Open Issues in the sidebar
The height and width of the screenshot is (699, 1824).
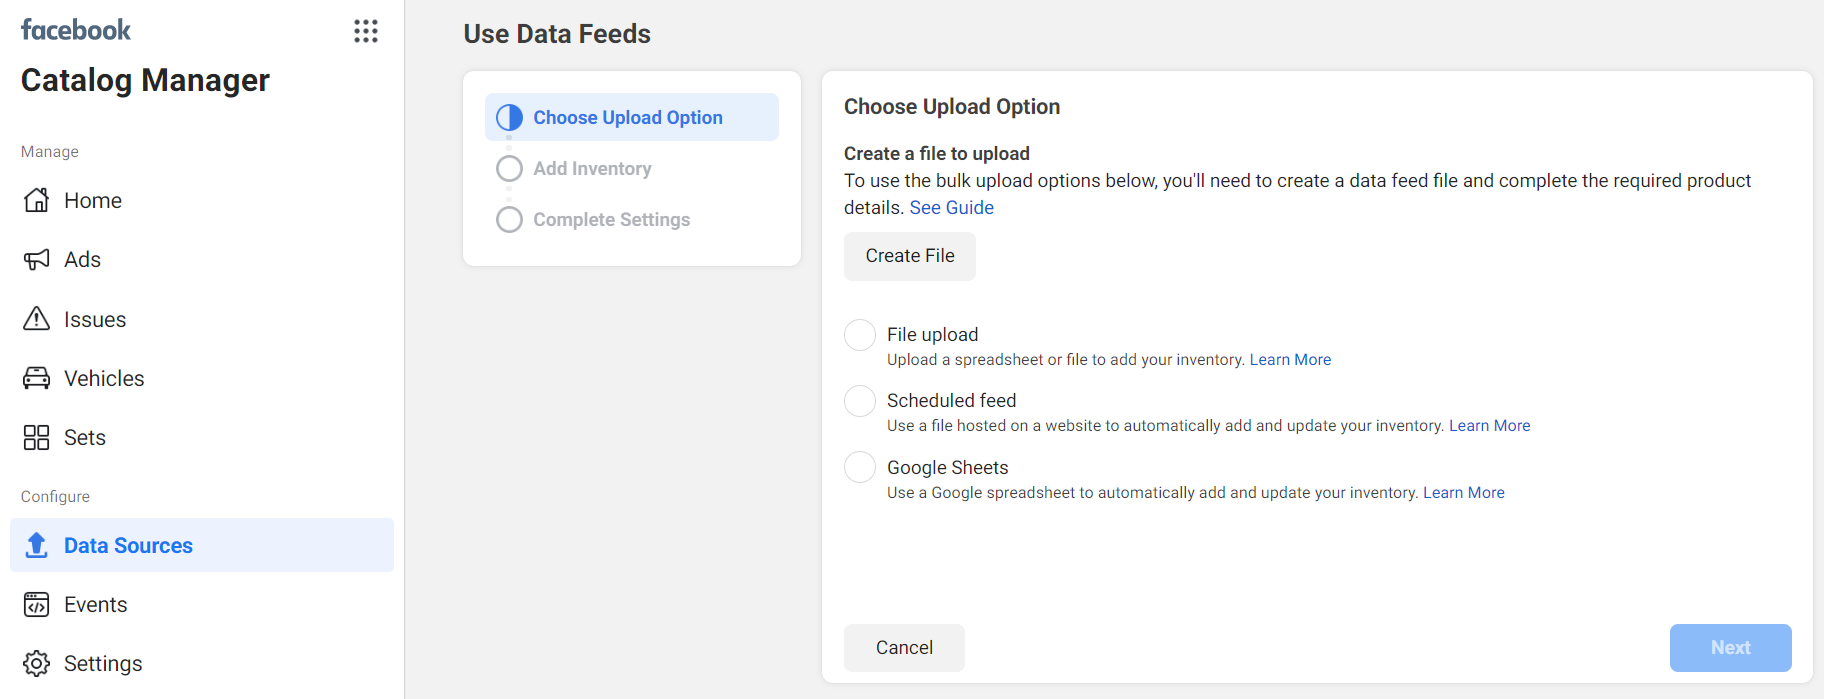pyautogui.click(x=202, y=319)
